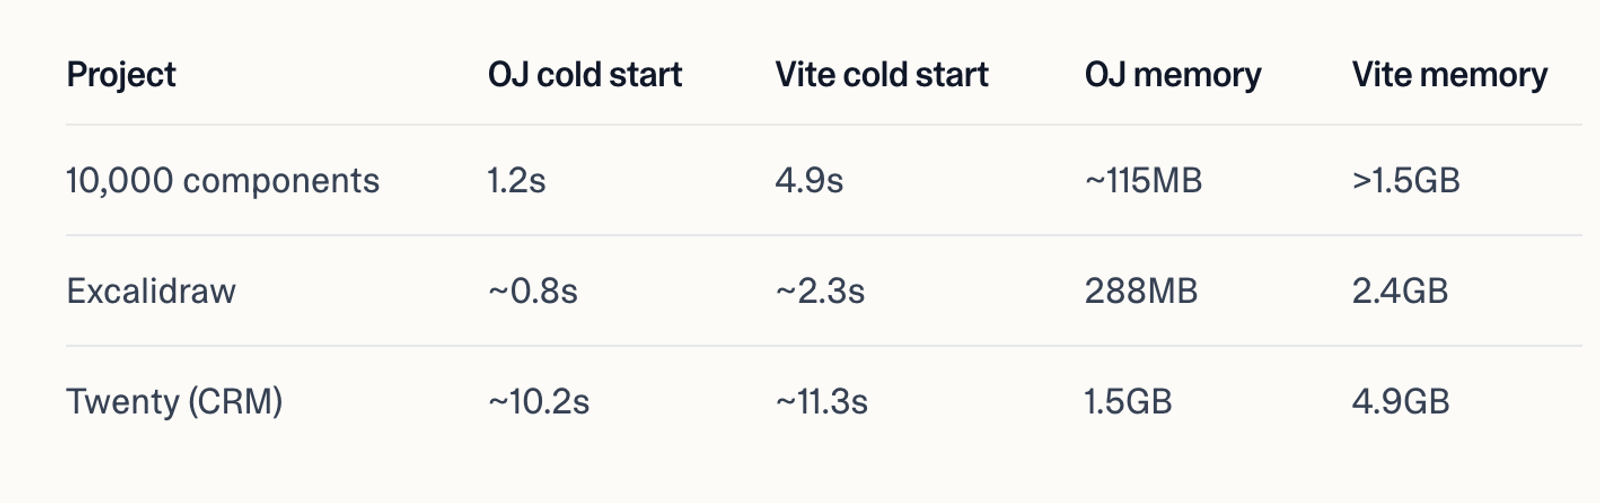Click the OJ cold start column header
Viewport: 1600px width, 503px height.
[585, 75]
